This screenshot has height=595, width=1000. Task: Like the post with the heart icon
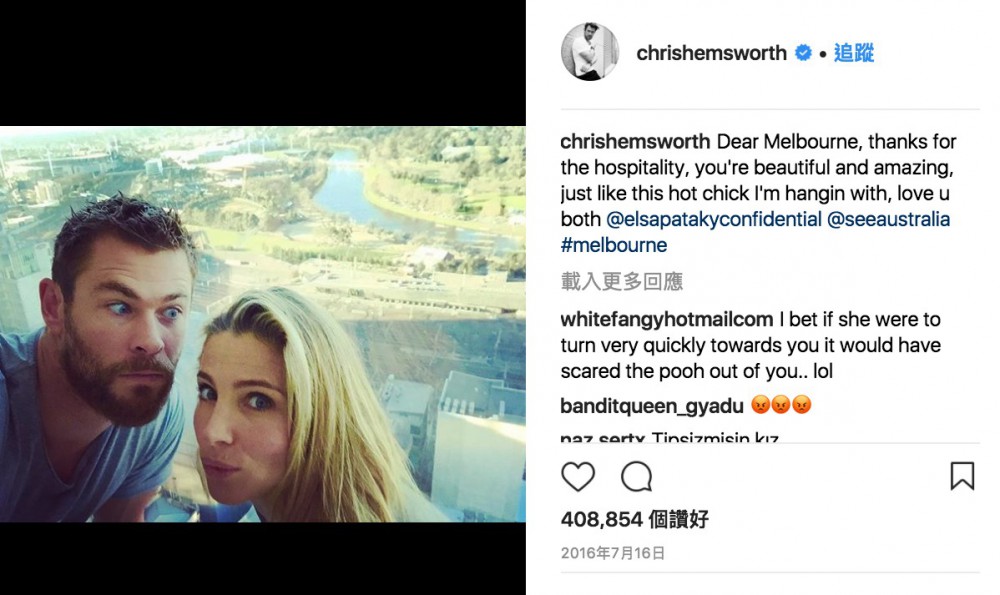click(578, 476)
